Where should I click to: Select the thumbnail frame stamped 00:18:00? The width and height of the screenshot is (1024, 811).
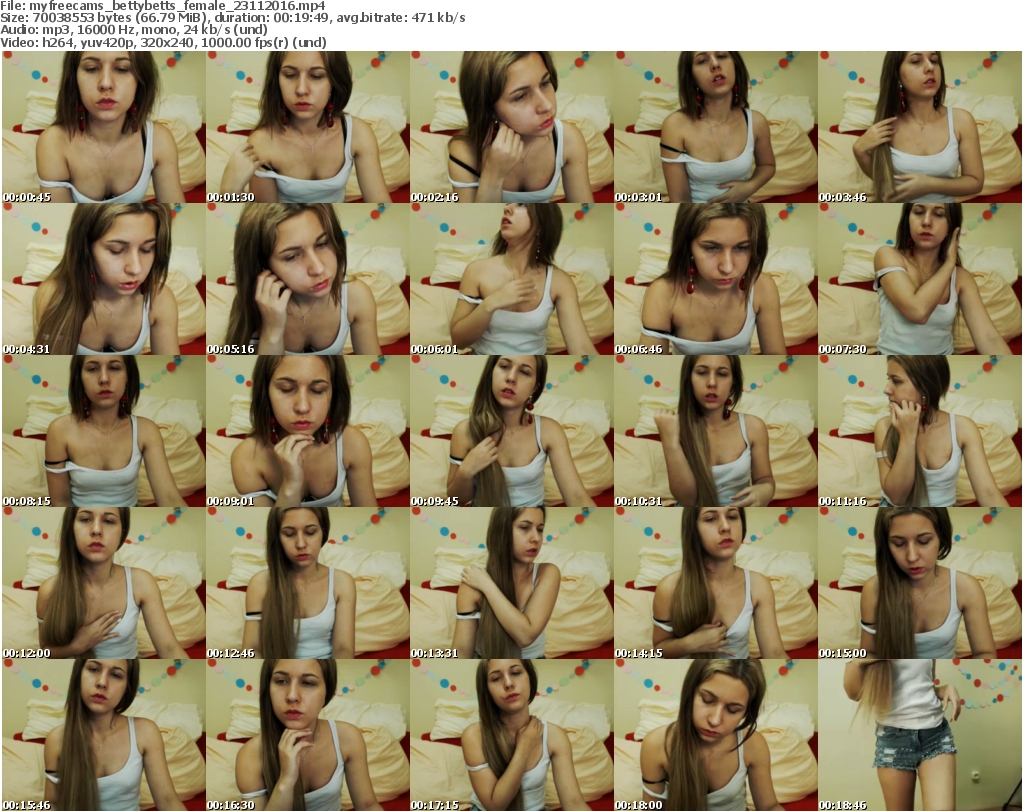[715, 735]
